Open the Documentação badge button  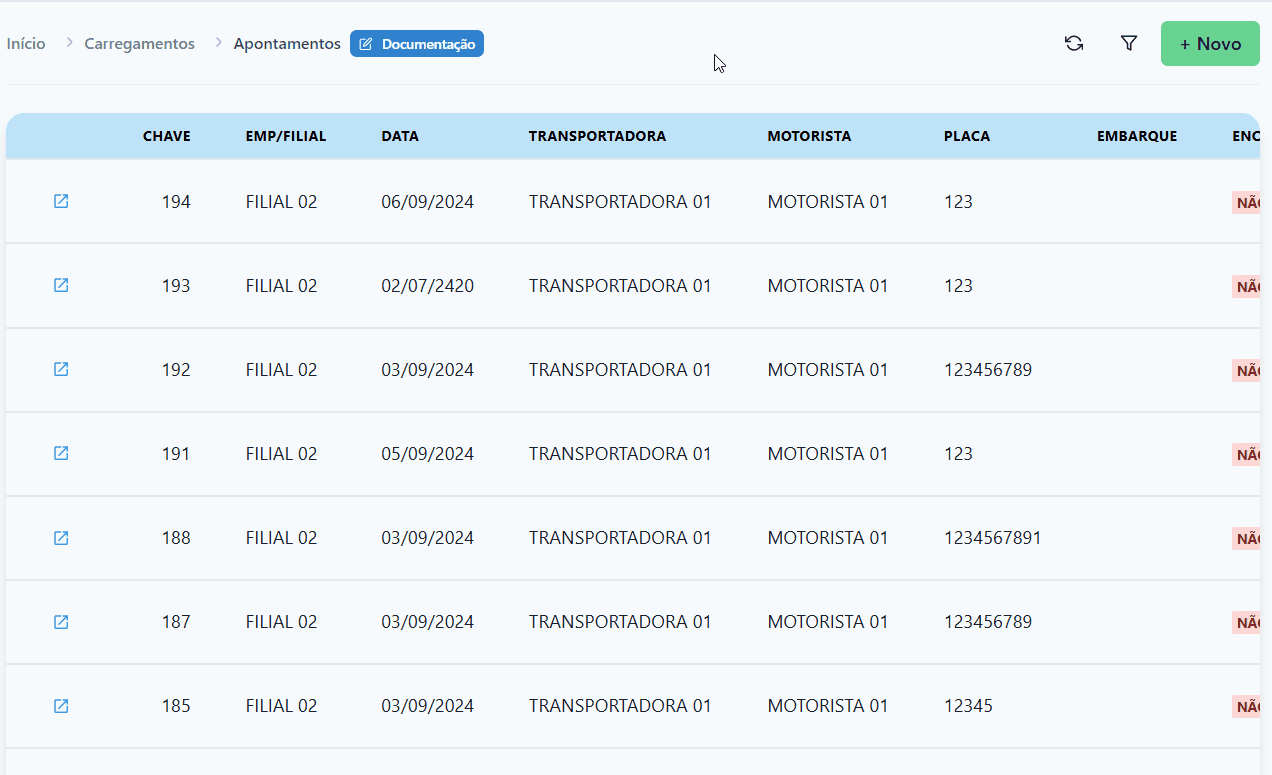point(417,44)
